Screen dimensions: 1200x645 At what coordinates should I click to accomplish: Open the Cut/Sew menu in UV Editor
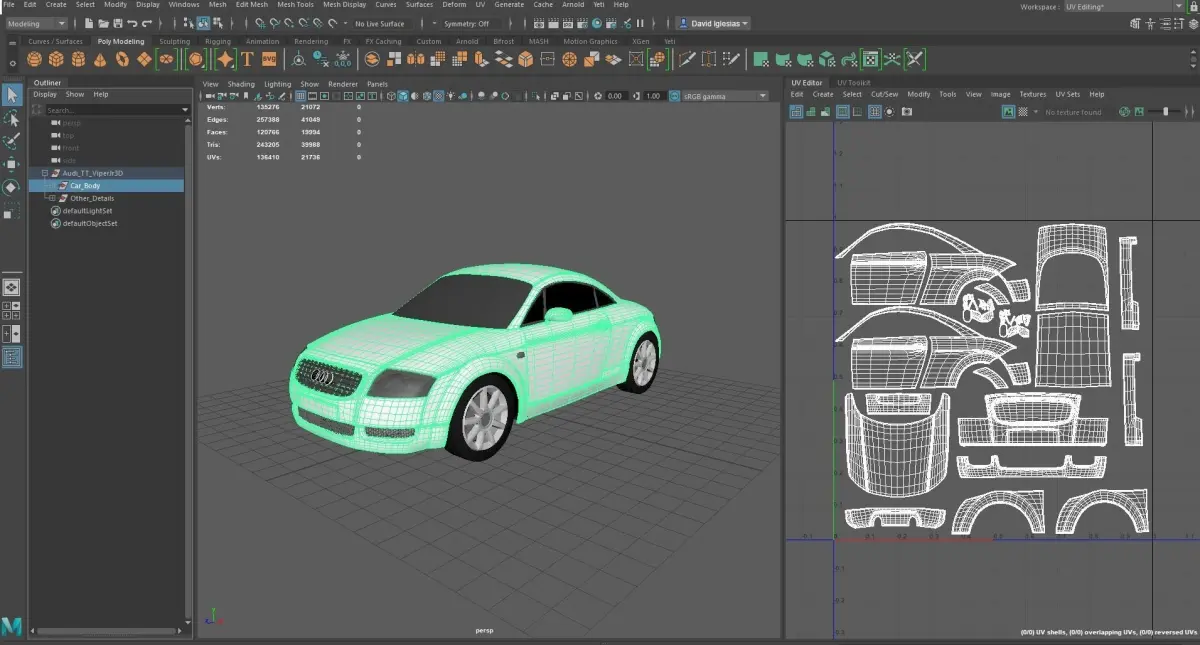click(884, 94)
